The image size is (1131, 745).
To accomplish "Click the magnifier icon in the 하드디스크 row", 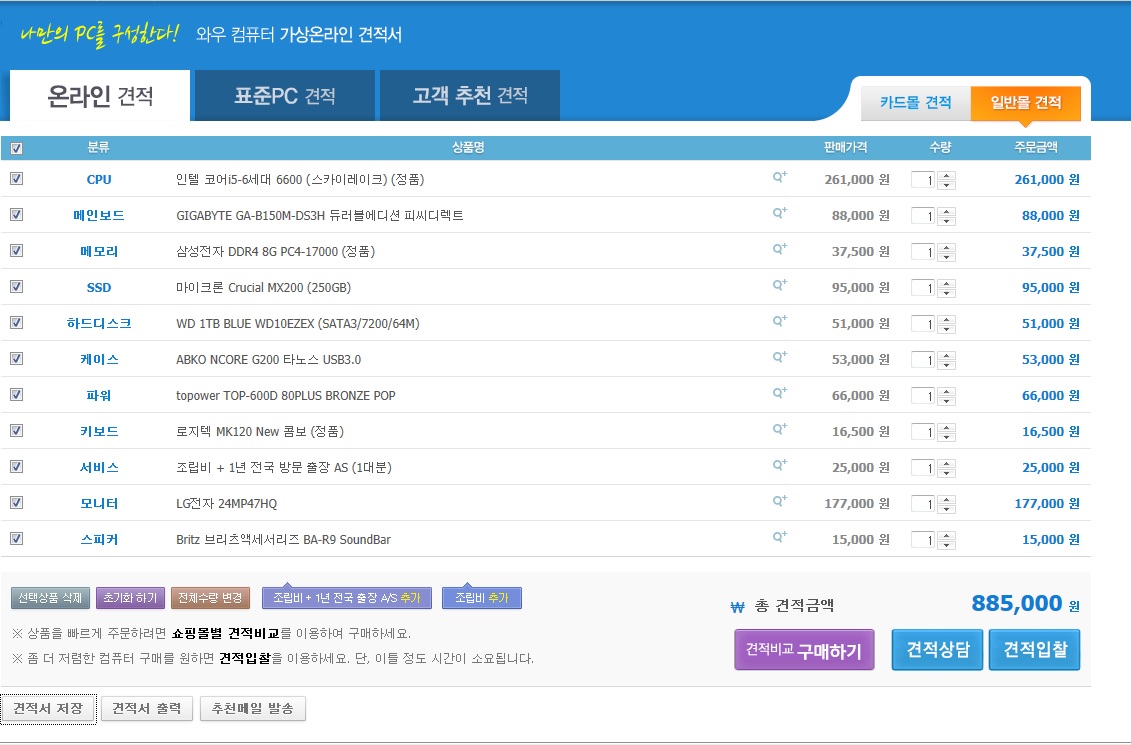I will pos(780,322).
